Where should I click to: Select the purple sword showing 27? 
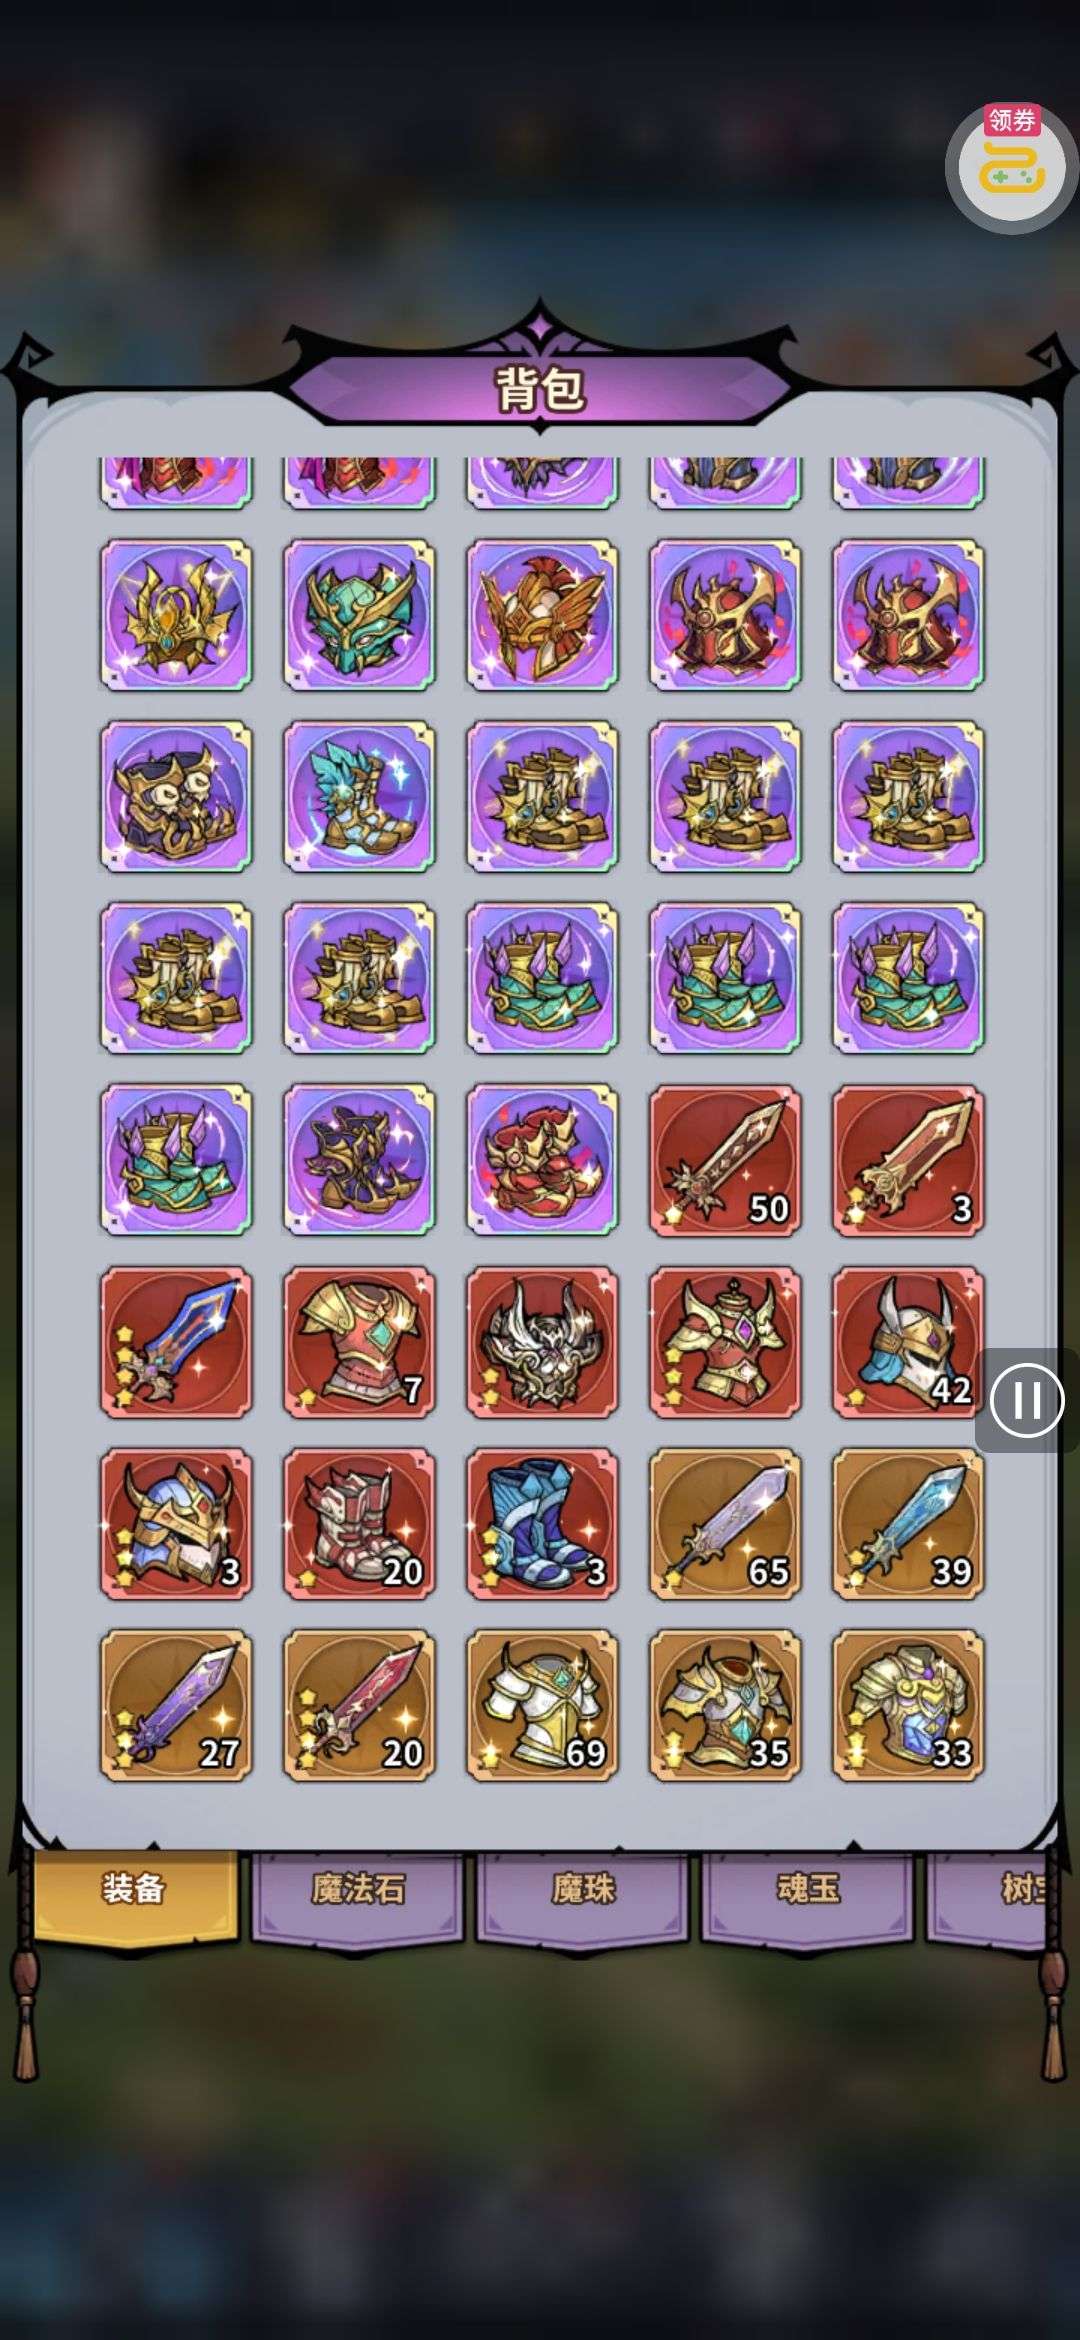click(x=176, y=1706)
